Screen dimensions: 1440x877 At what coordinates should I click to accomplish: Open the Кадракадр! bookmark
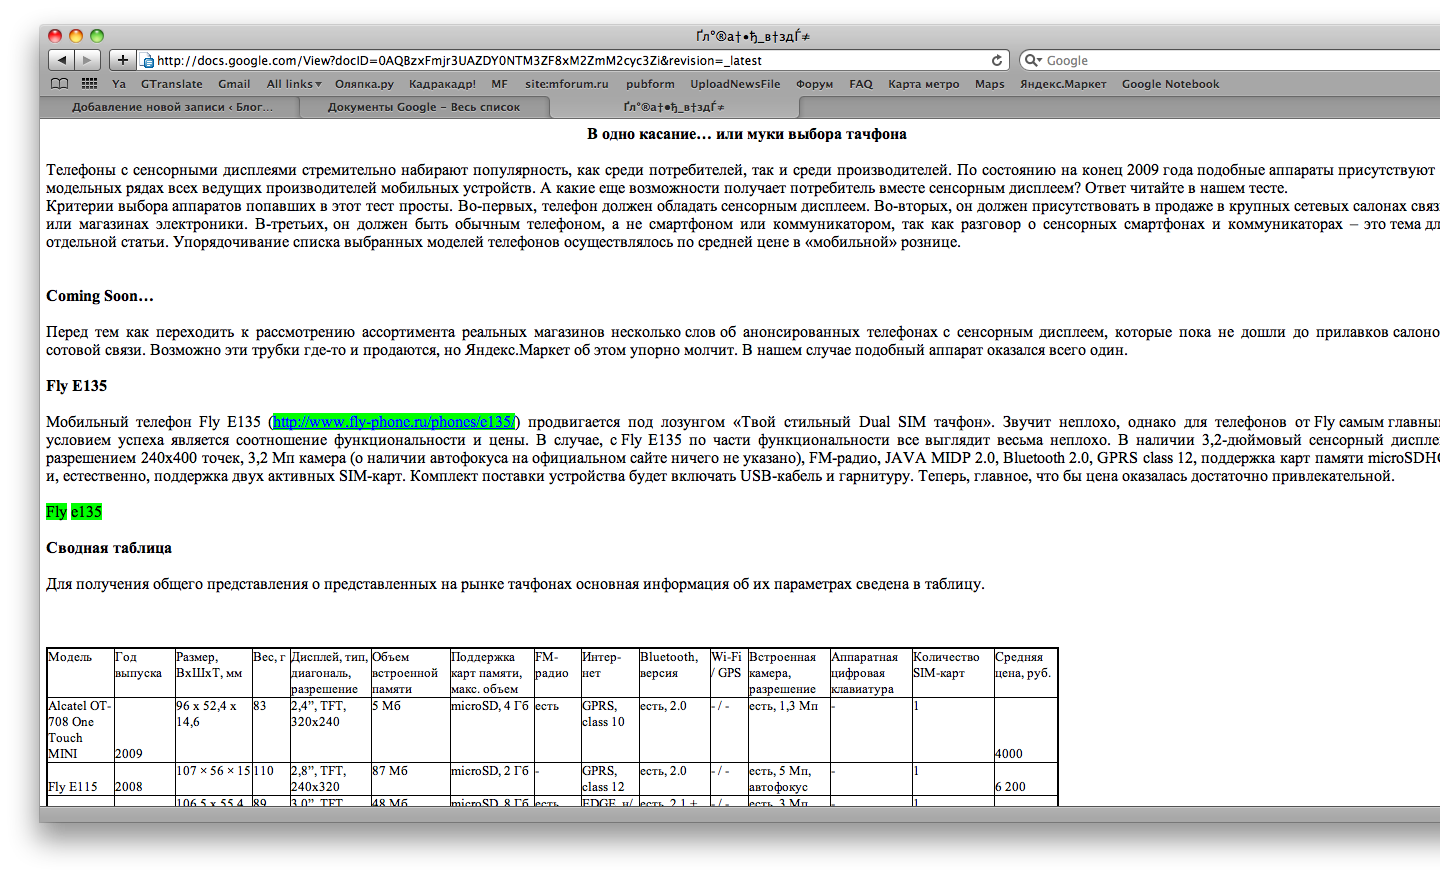point(442,84)
